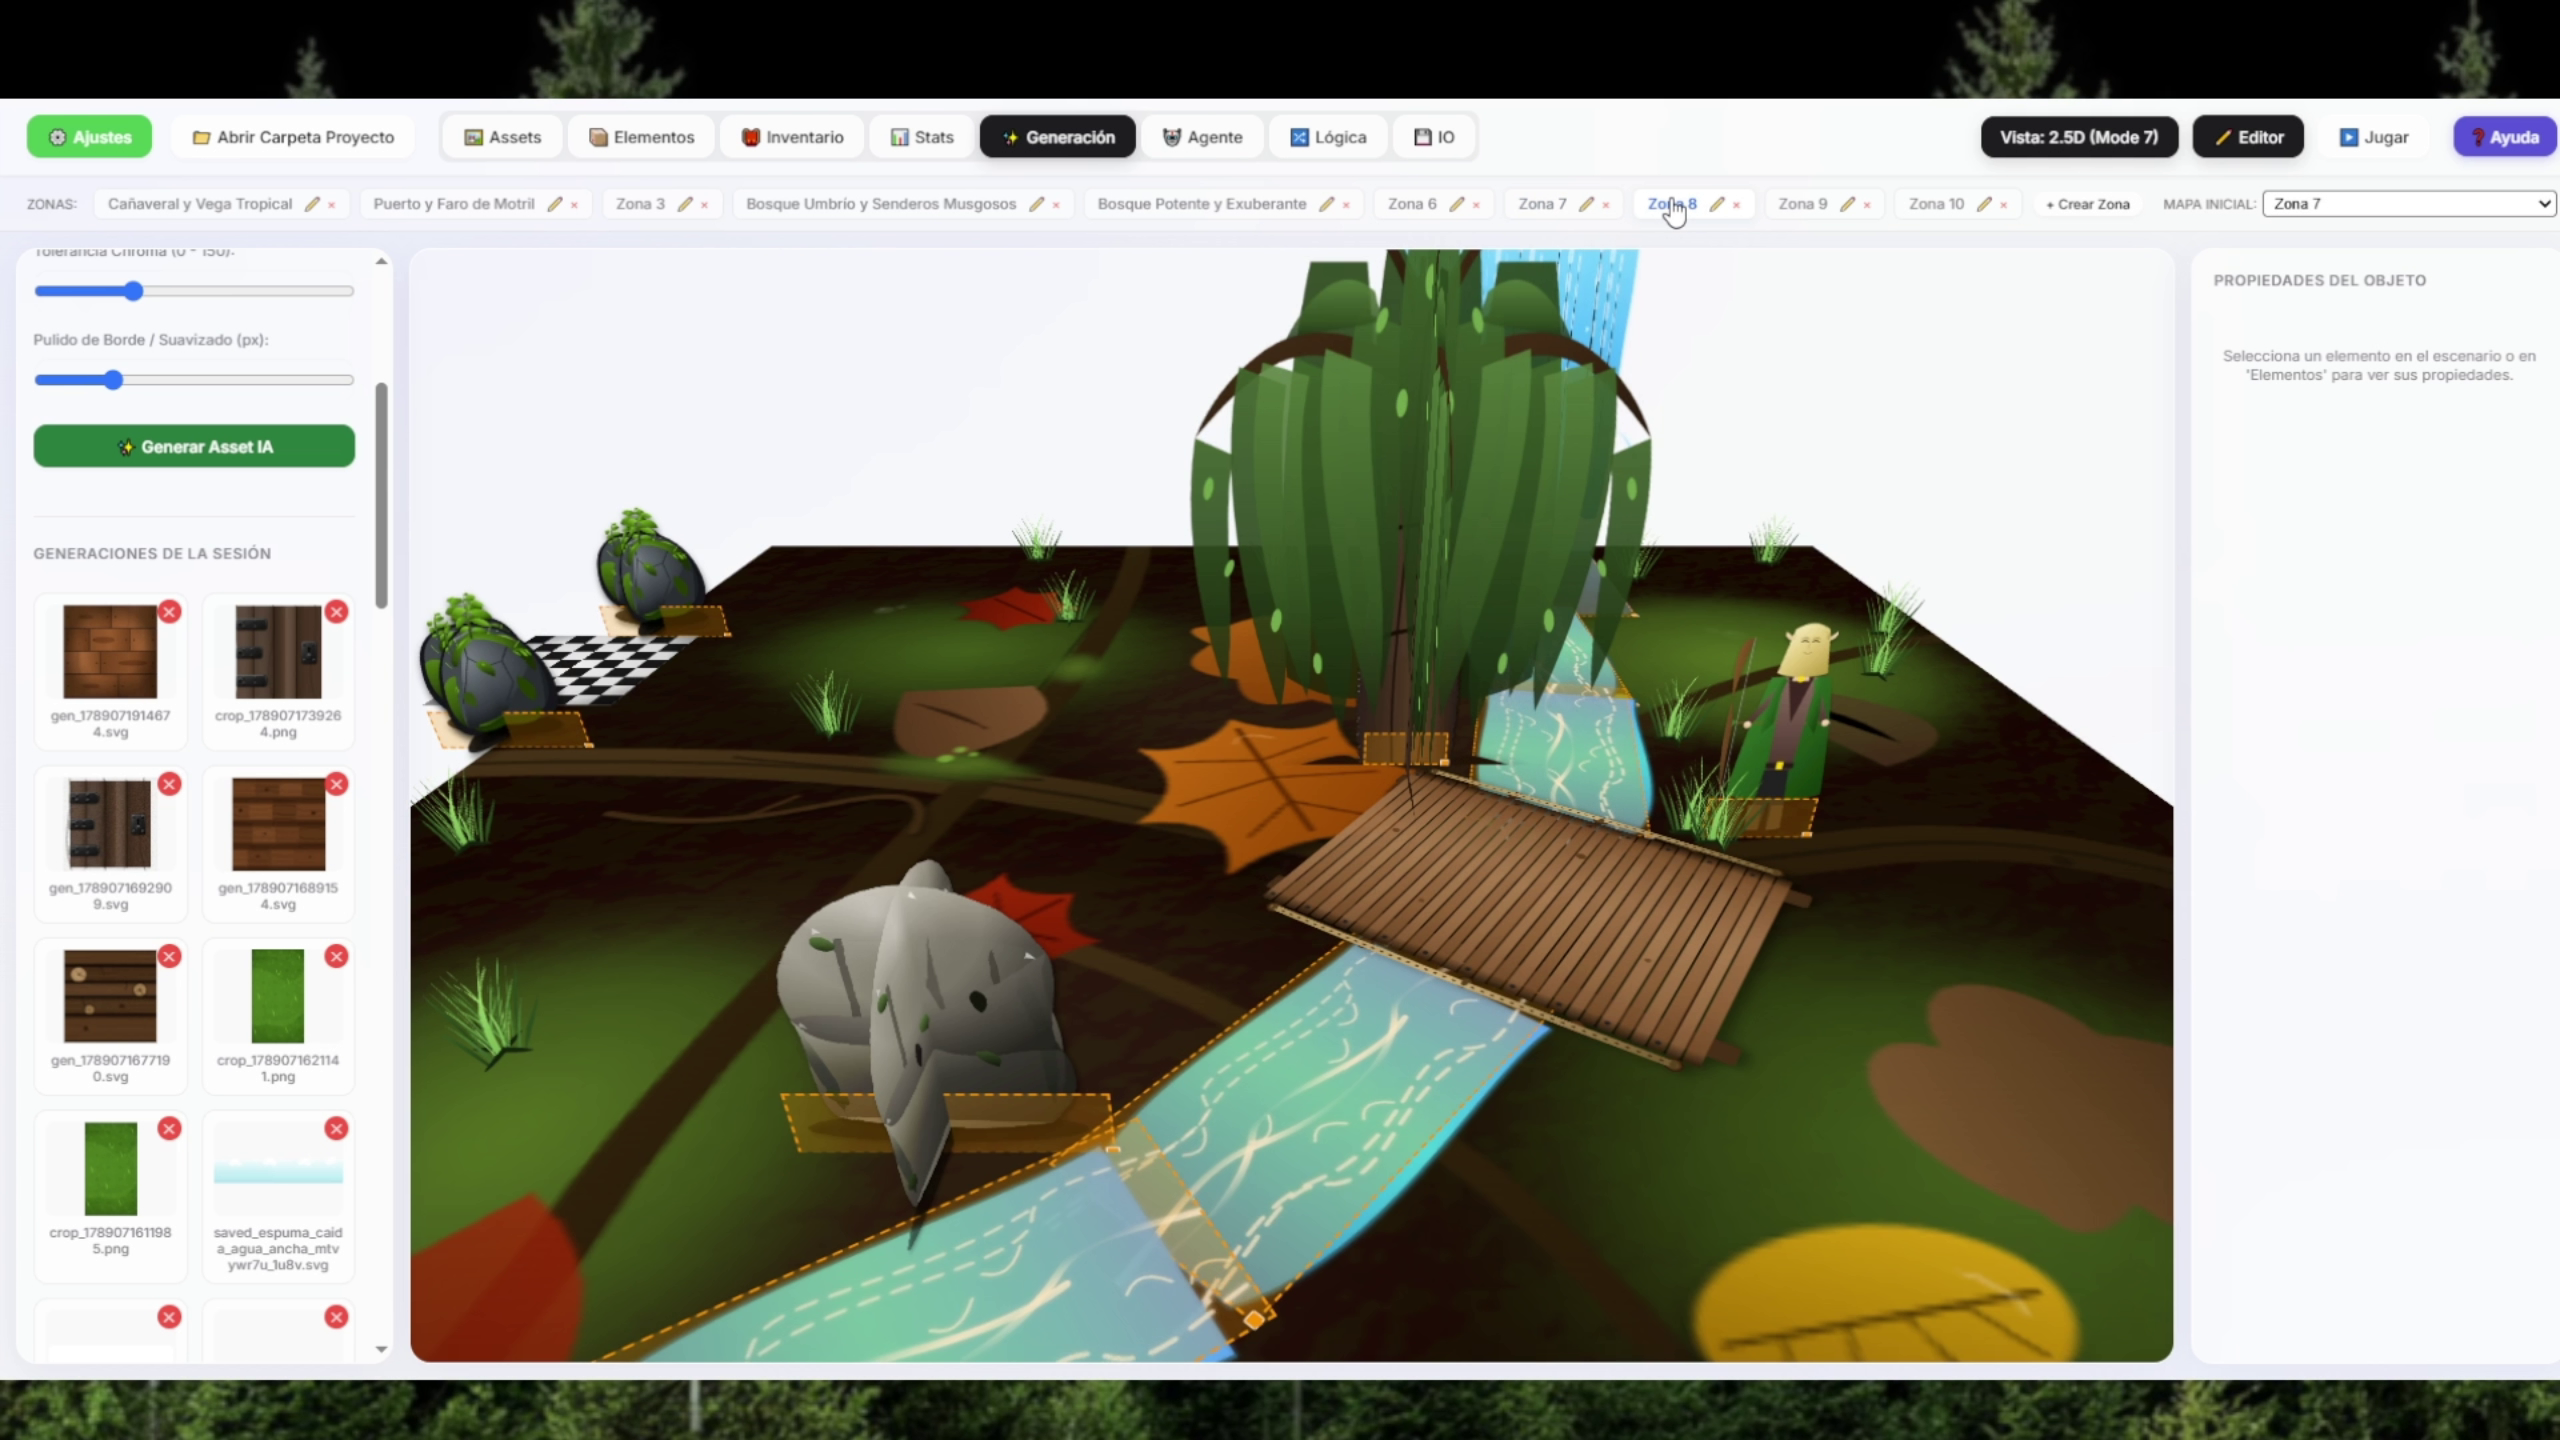2560x1440 pixels.
Task: Rename Bosque Potente y Exuberante zone
Action: coord(1327,204)
